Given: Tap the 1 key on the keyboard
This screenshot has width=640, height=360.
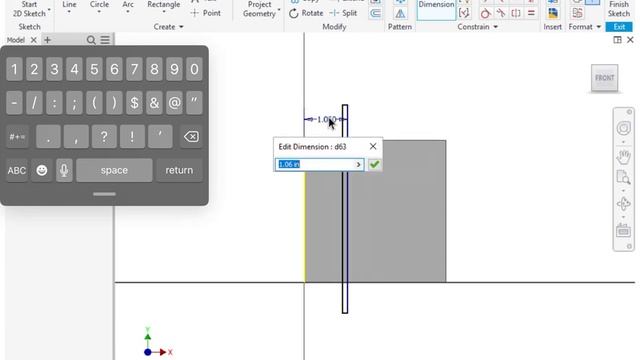Looking at the screenshot, I should pyautogui.click(x=14, y=69).
